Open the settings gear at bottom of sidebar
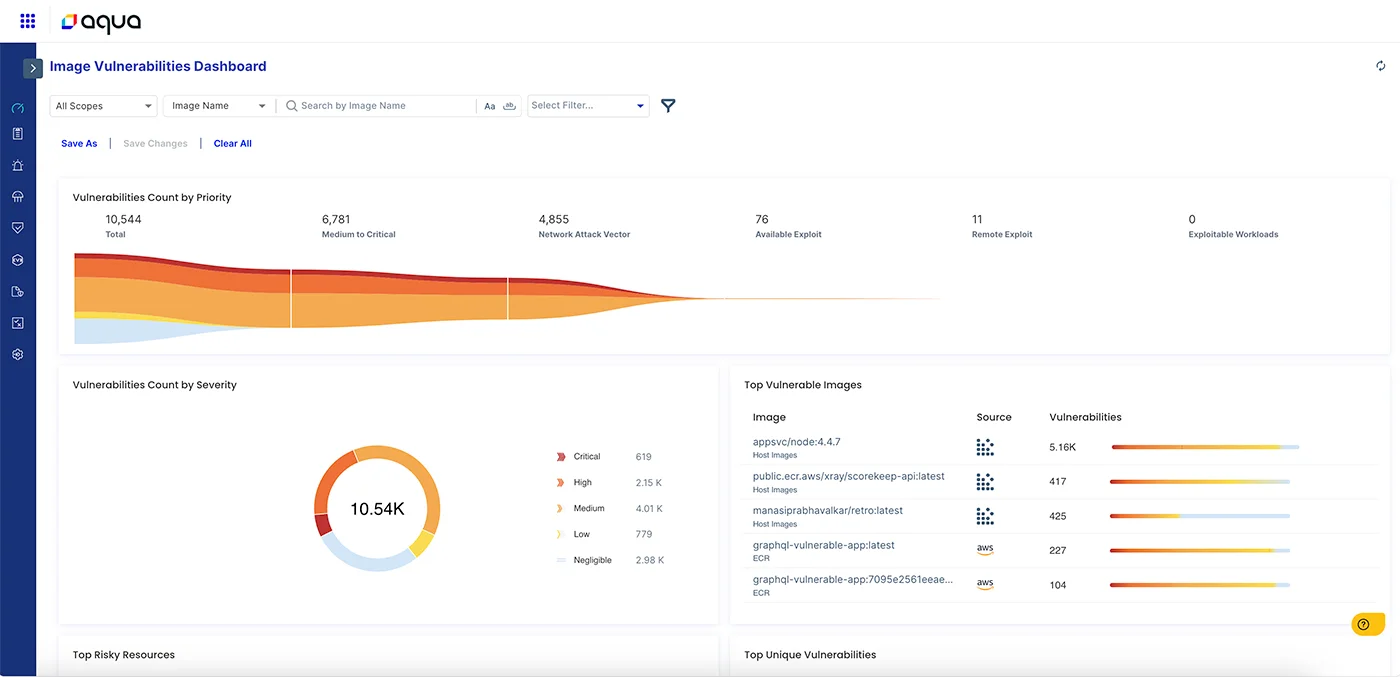The height and width of the screenshot is (677, 1400). tap(17, 354)
